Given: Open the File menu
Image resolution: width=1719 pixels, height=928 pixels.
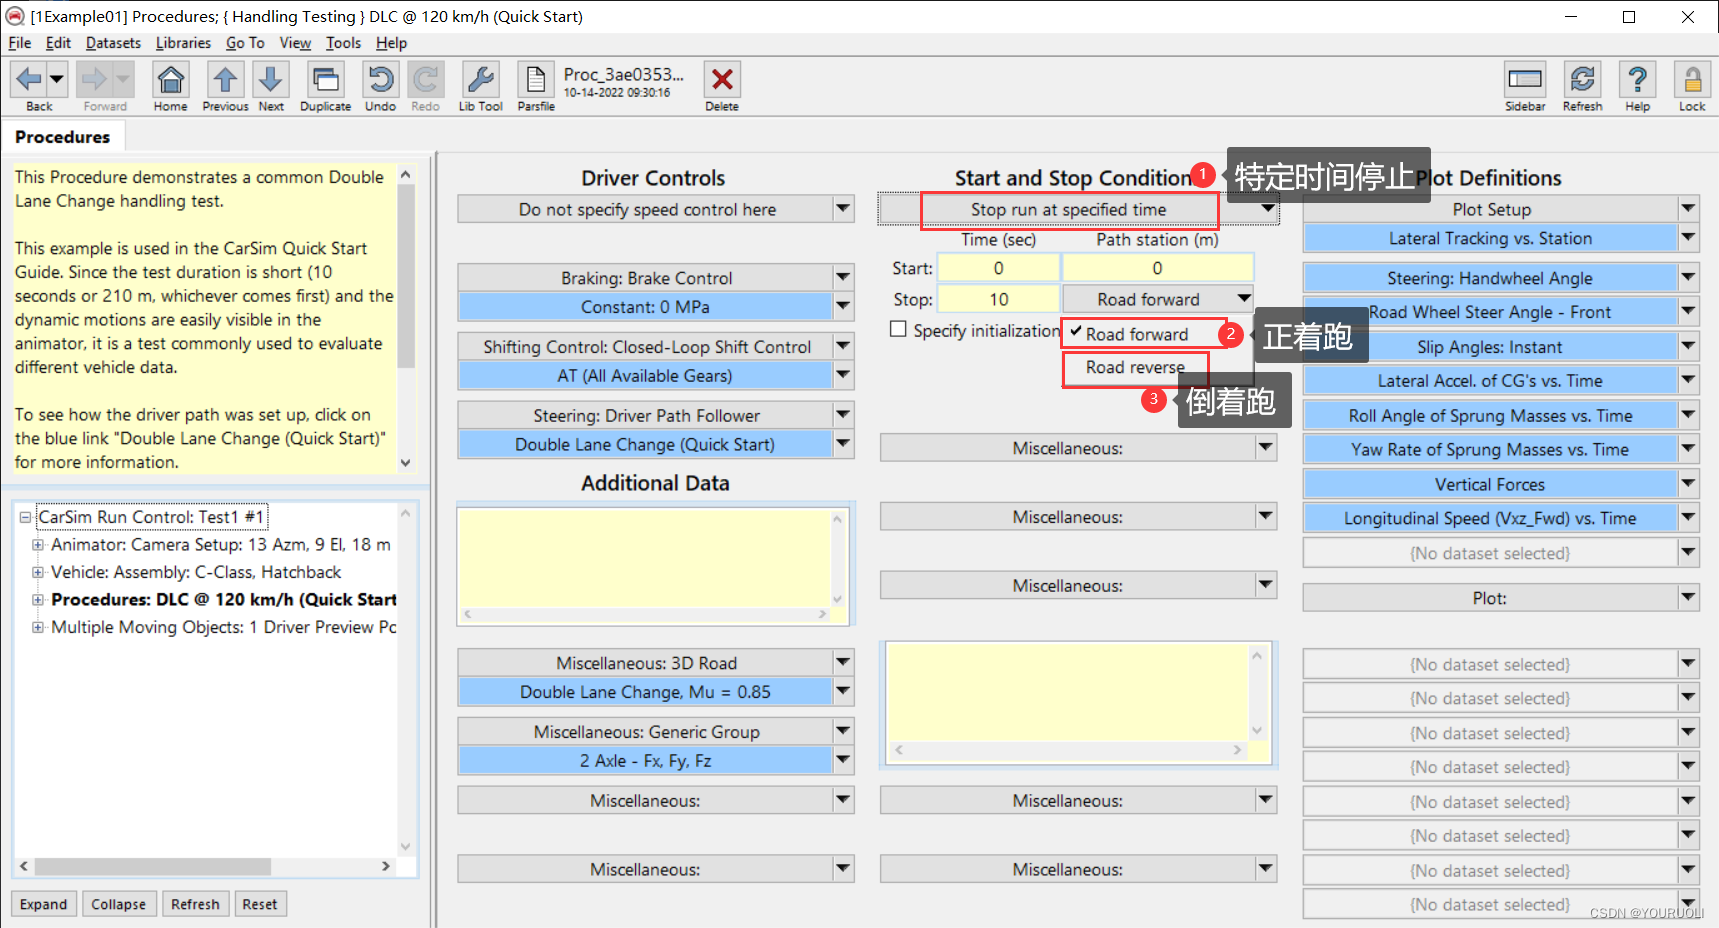Looking at the screenshot, I should tap(20, 43).
